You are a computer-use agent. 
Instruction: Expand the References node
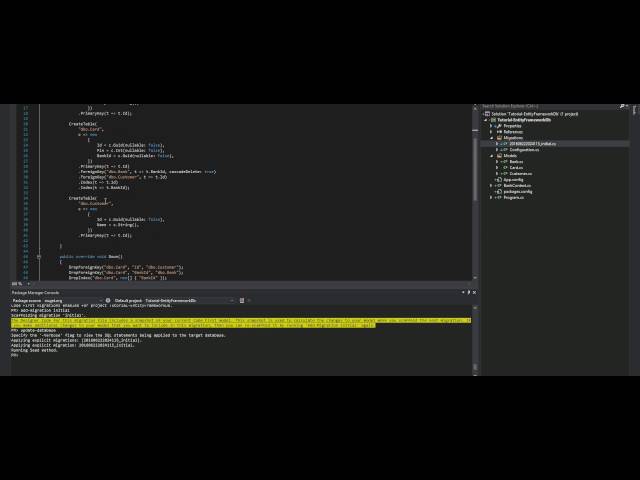click(491, 132)
